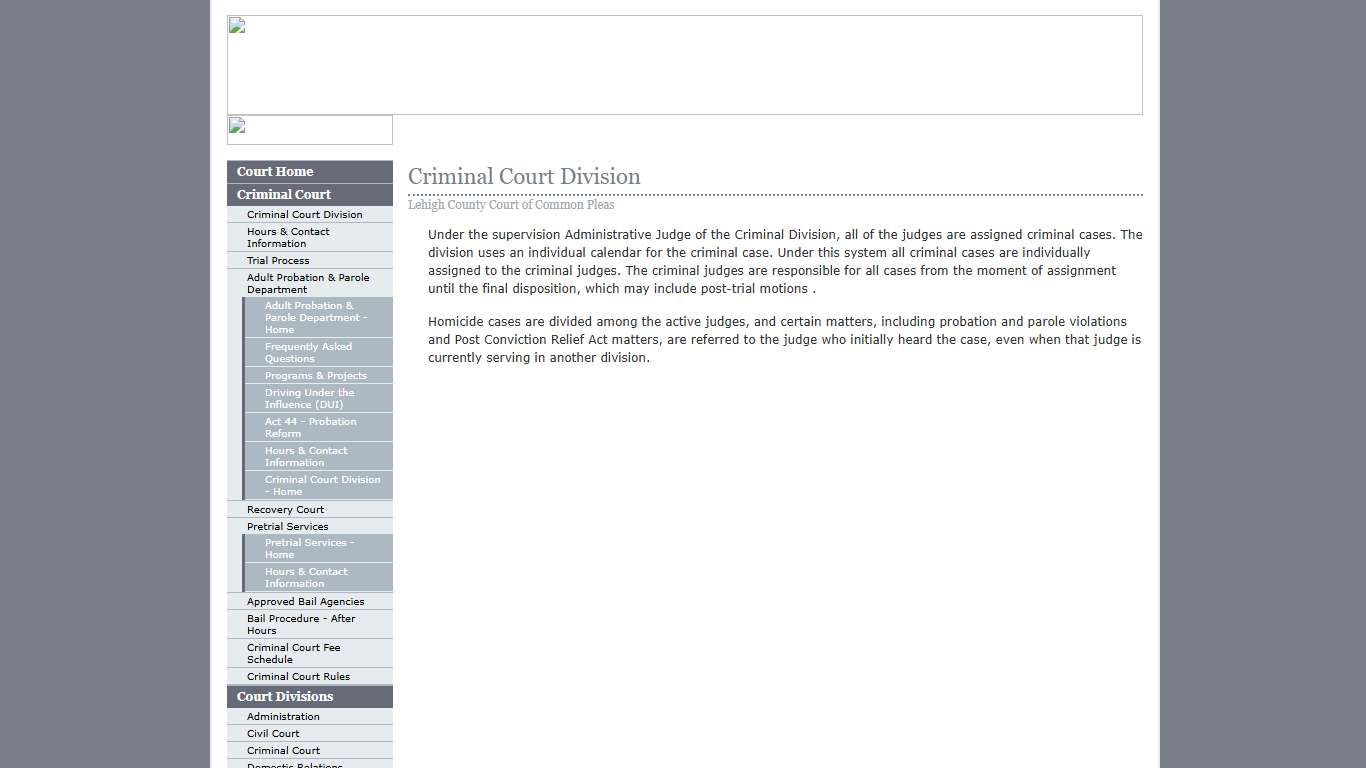
Task: Go to Criminal Court Division - Home
Action: coord(321,485)
